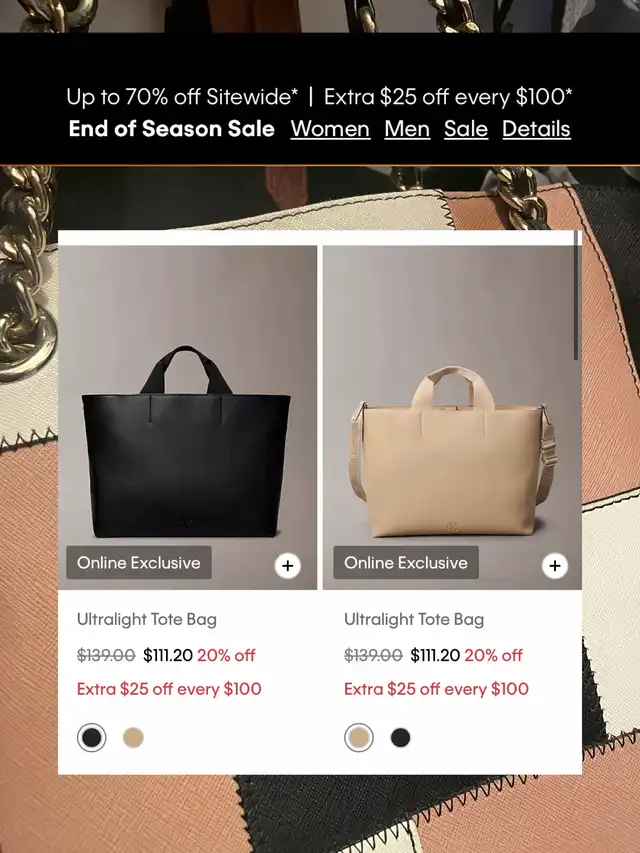
Task: Open the Sale link in banner
Action: coord(466,129)
